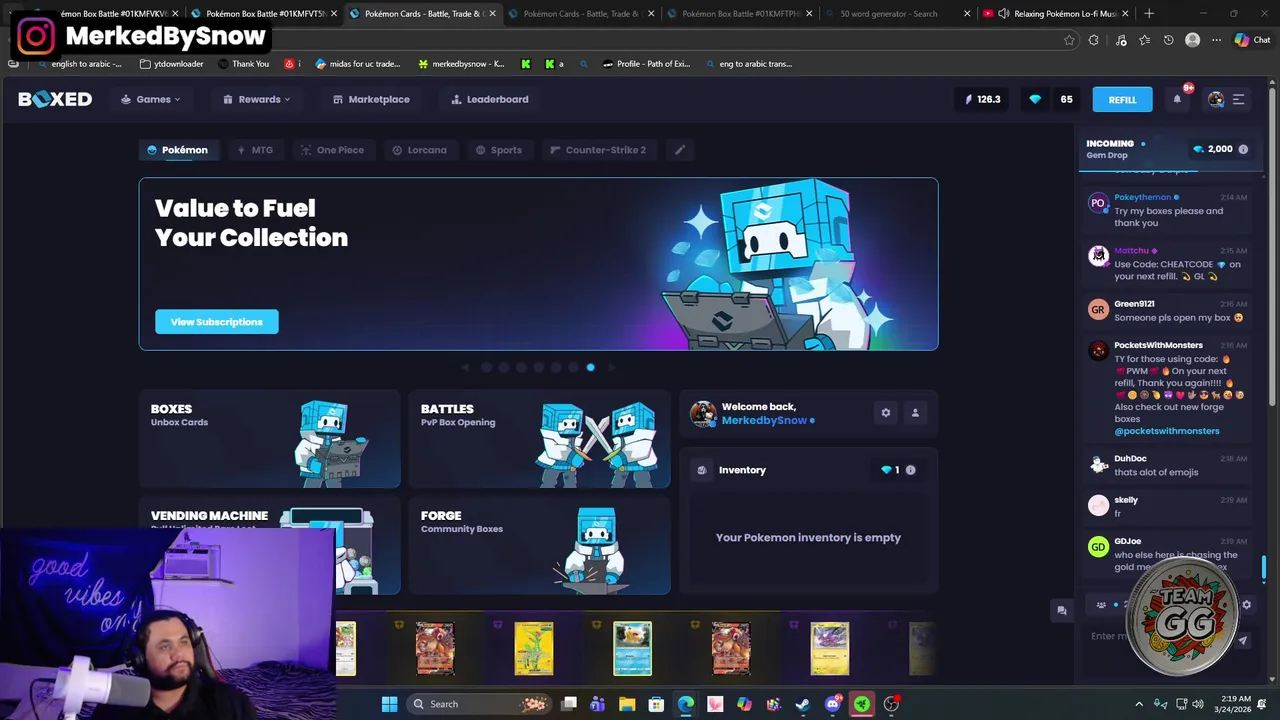Collapse chat with the speech bubble icon
This screenshot has height=720, width=1280.
pyautogui.click(x=1062, y=610)
